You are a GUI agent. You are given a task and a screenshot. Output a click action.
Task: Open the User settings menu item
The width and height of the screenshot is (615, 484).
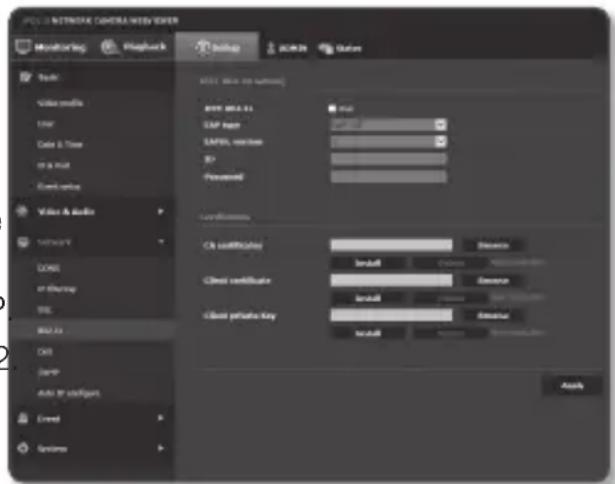point(45,124)
